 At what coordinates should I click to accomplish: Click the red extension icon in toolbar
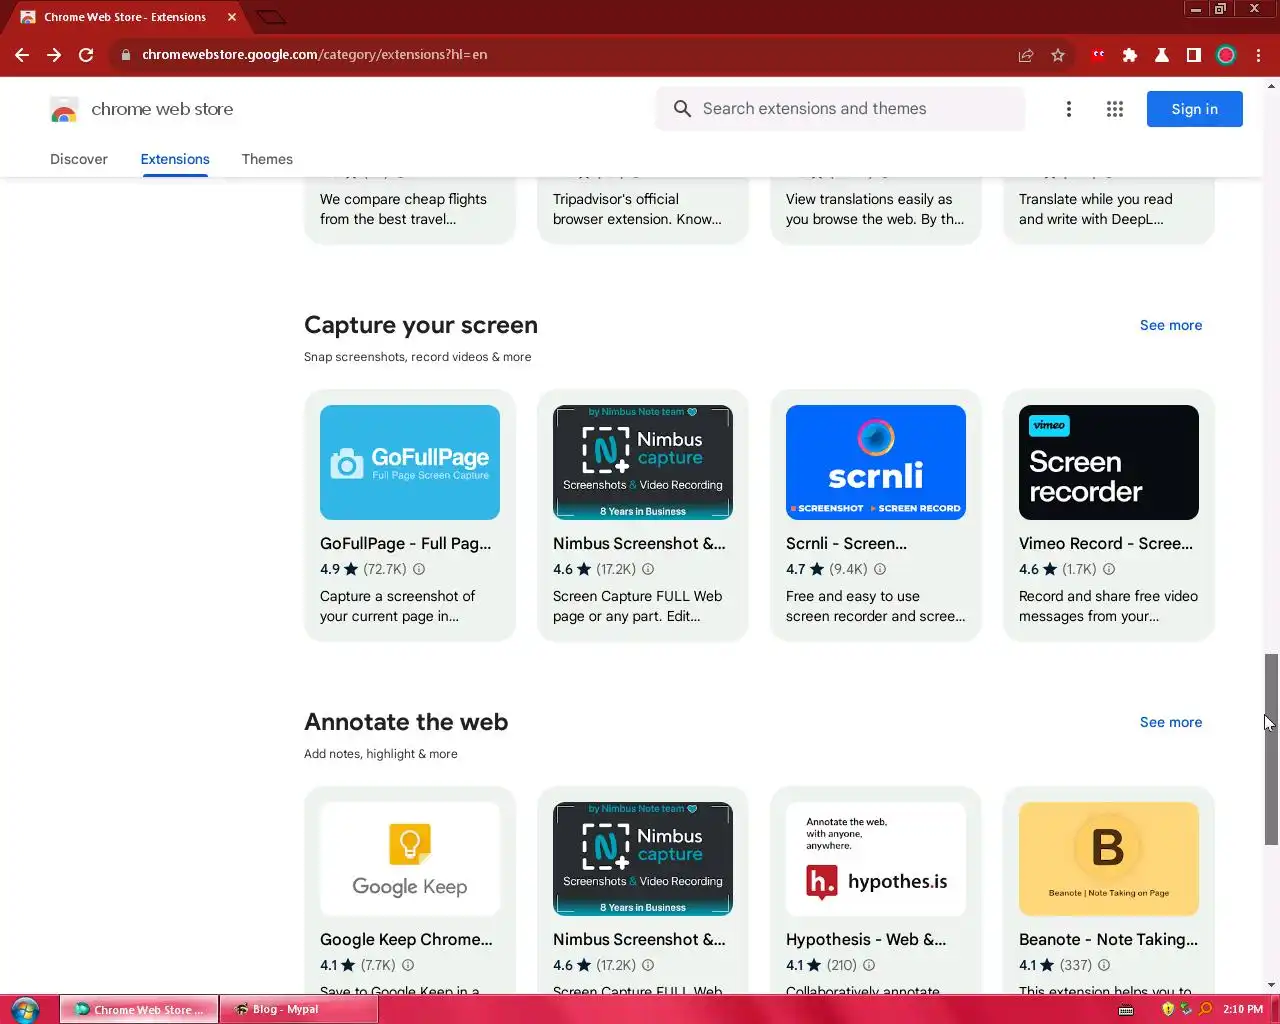click(1098, 55)
